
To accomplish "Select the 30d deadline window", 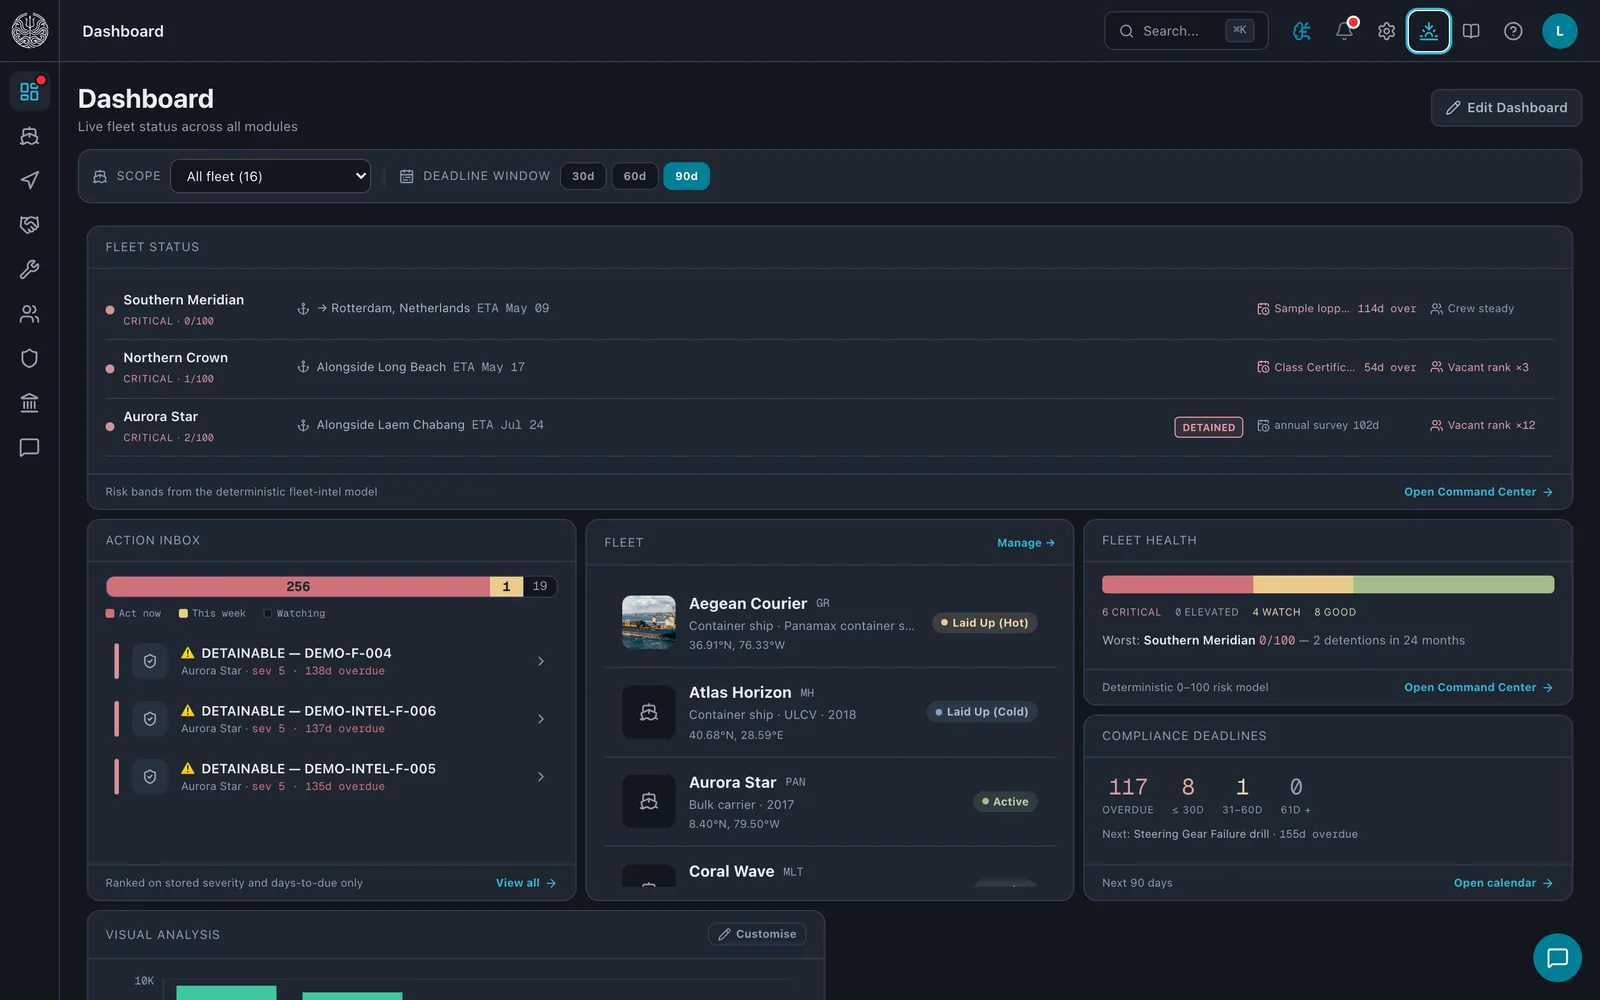I will point(583,176).
